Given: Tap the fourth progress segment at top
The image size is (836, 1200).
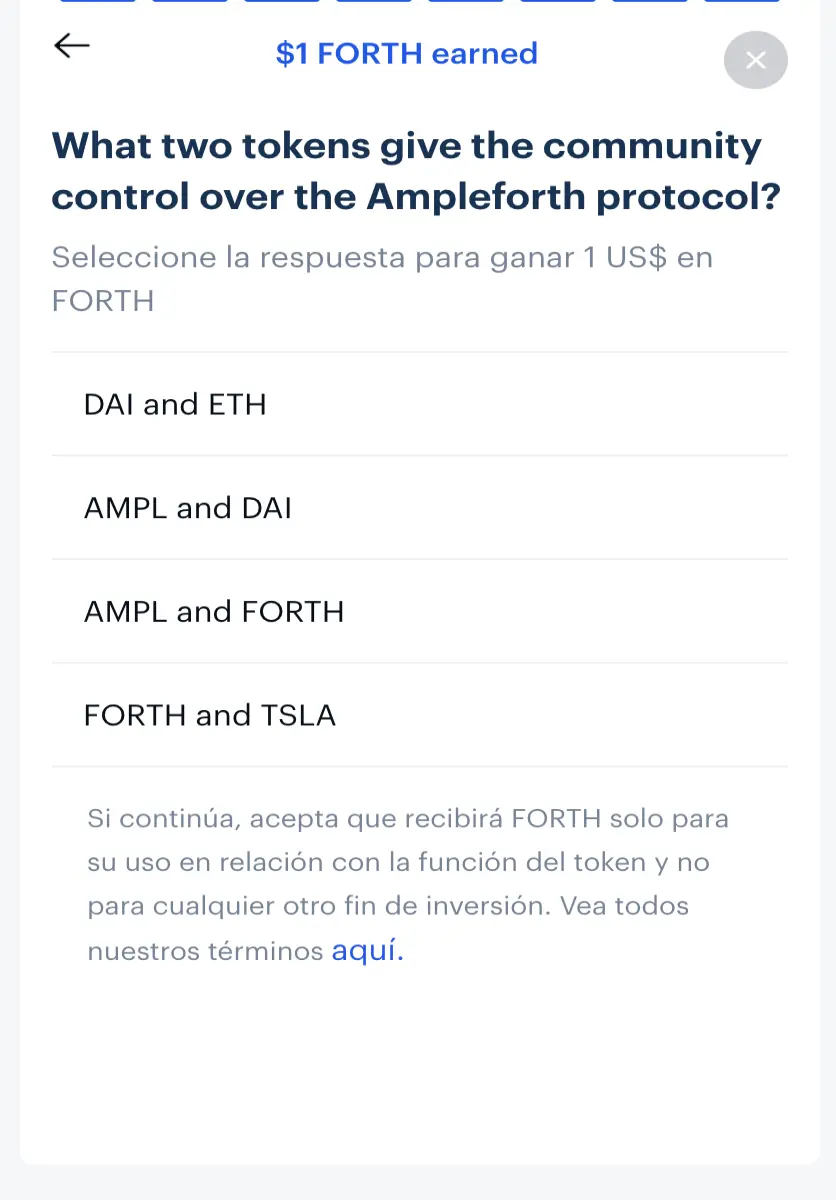Looking at the screenshot, I should tap(374, 1).
